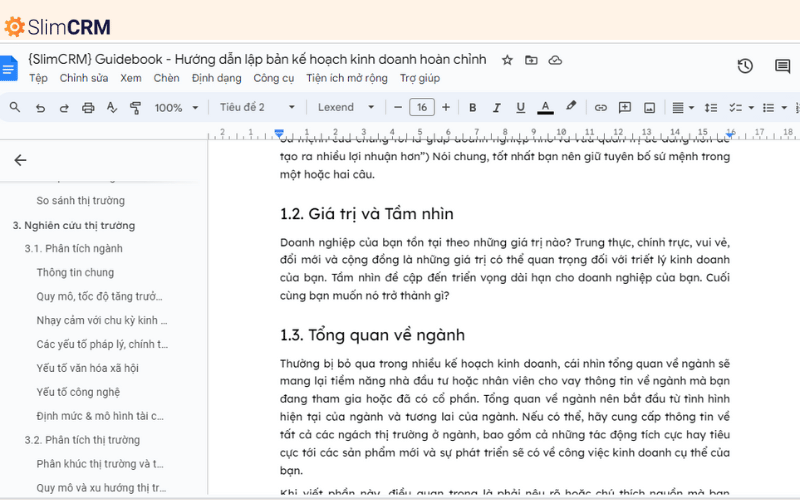
Task: Open line and paragraph spacing
Action: click(x=711, y=108)
